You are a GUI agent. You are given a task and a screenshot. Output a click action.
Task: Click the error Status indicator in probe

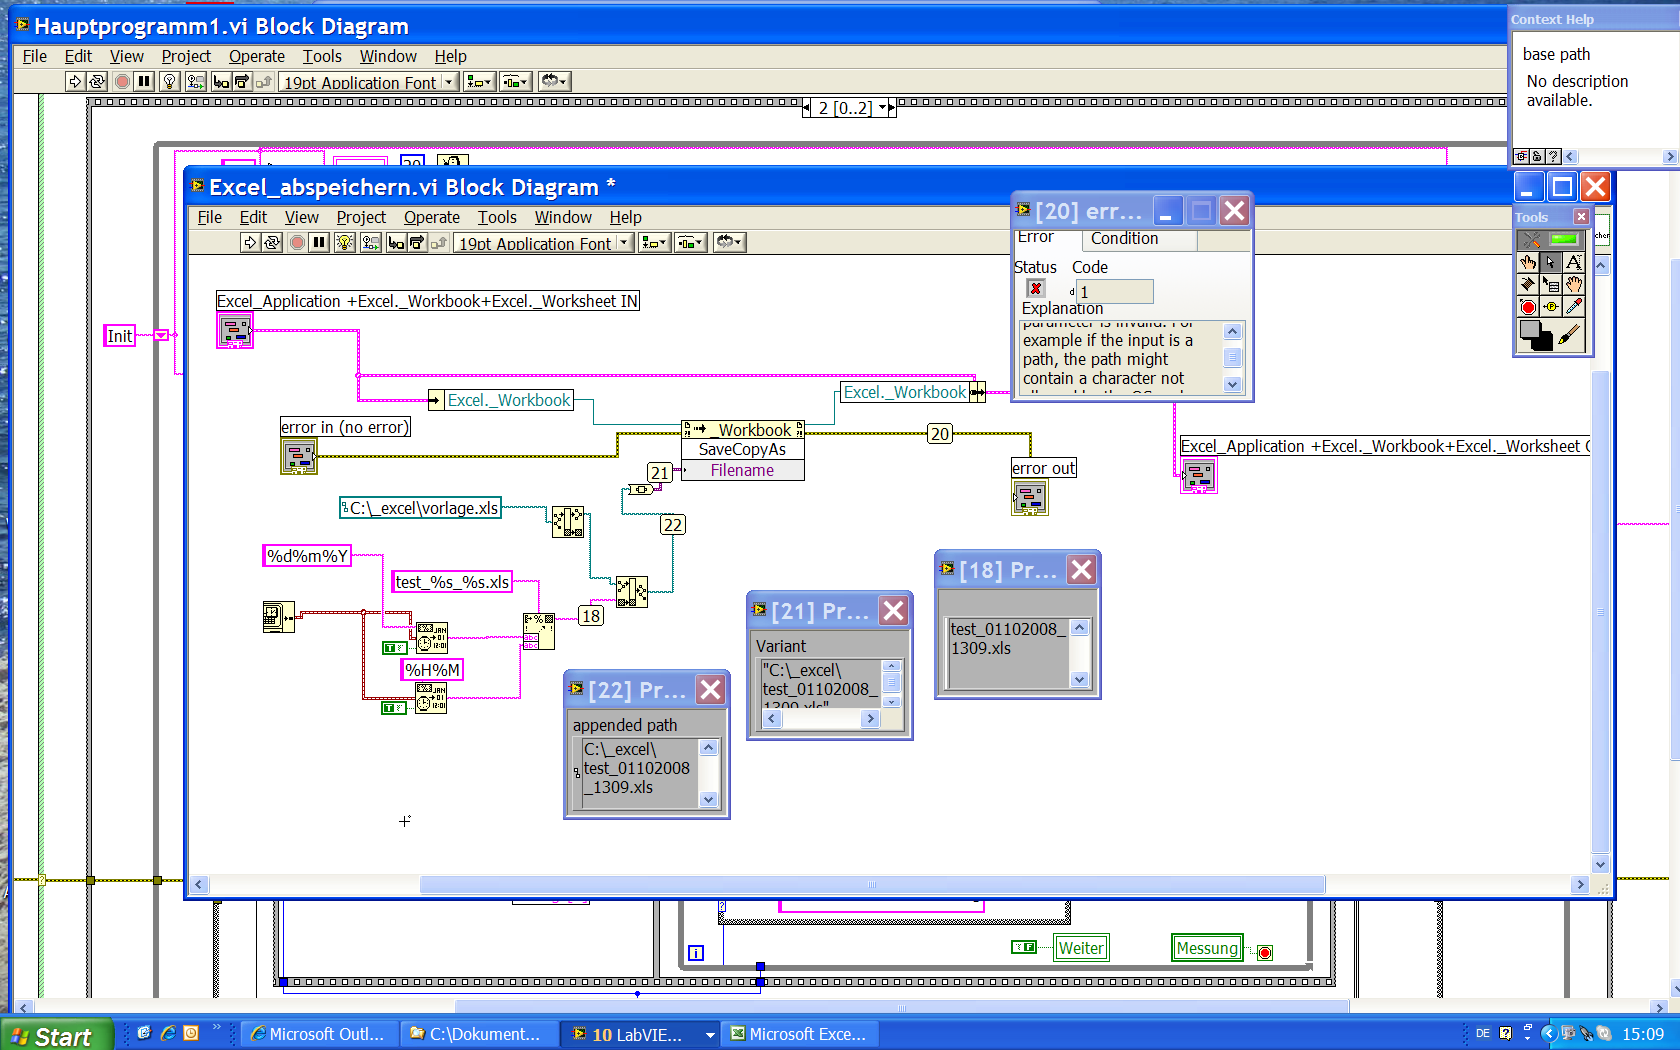(x=1036, y=289)
